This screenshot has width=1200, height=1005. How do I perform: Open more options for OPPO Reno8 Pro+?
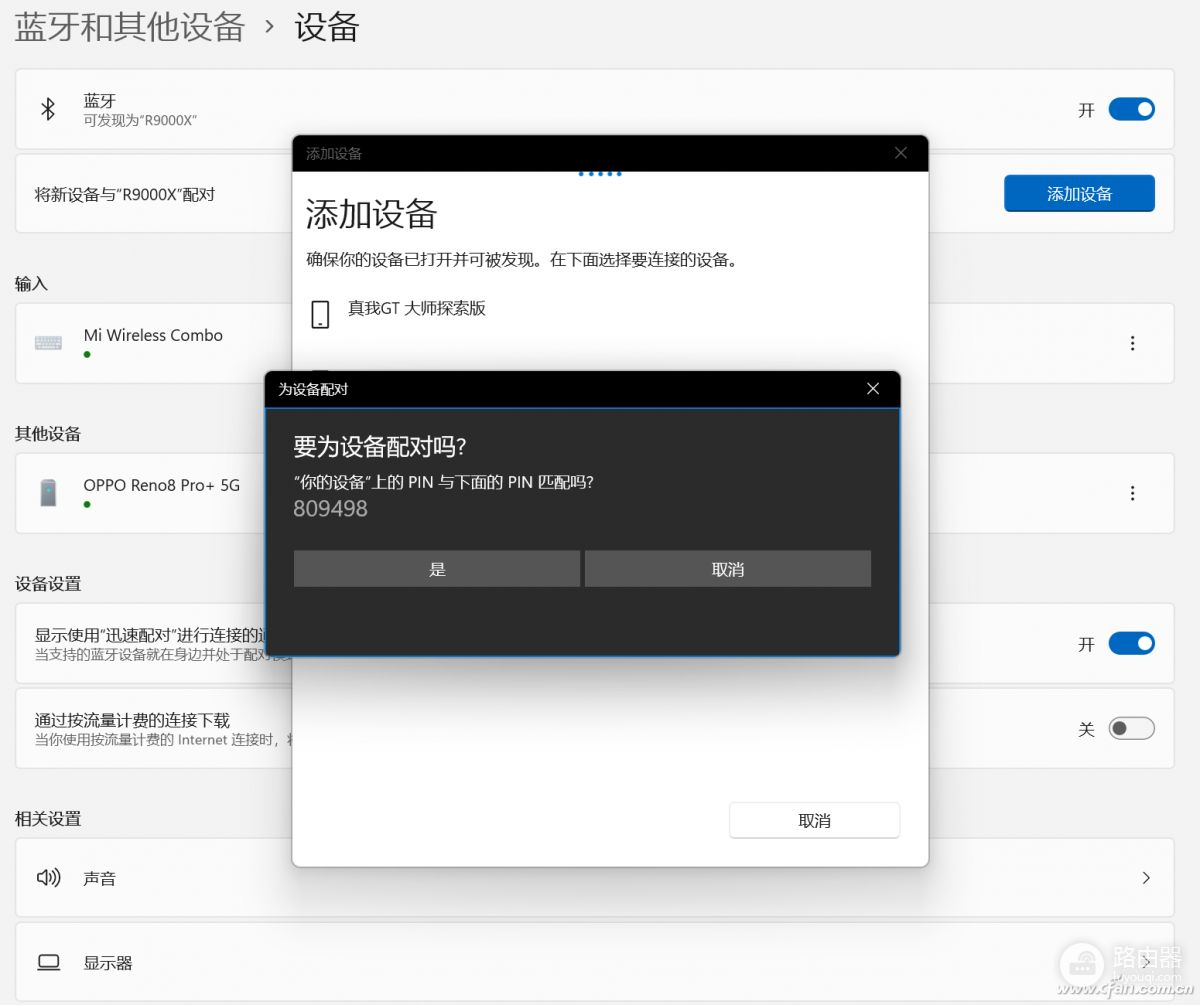tap(1132, 493)
